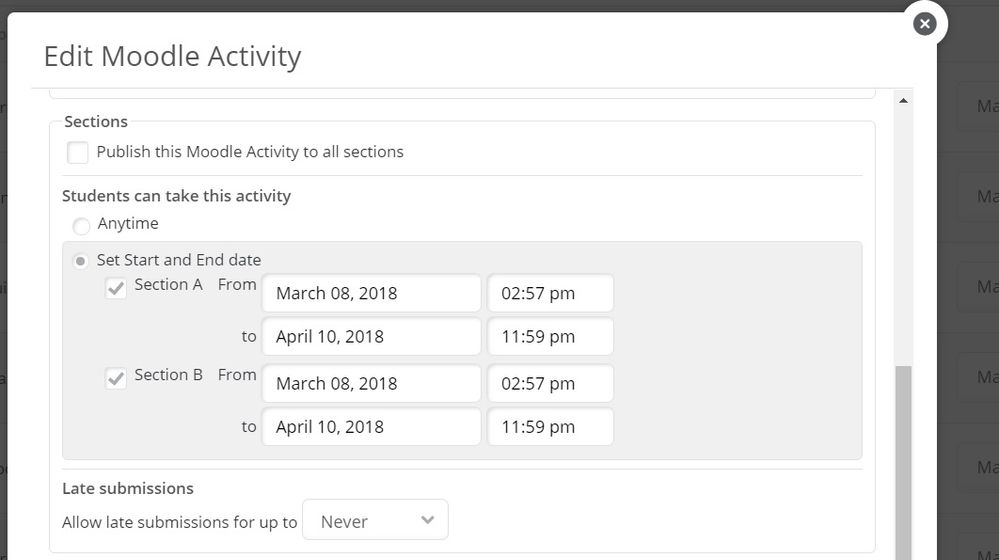This screenshot has height=560, width=999.
Task: Edit Section B to date April 10, 2018
Action: point(371,427)
